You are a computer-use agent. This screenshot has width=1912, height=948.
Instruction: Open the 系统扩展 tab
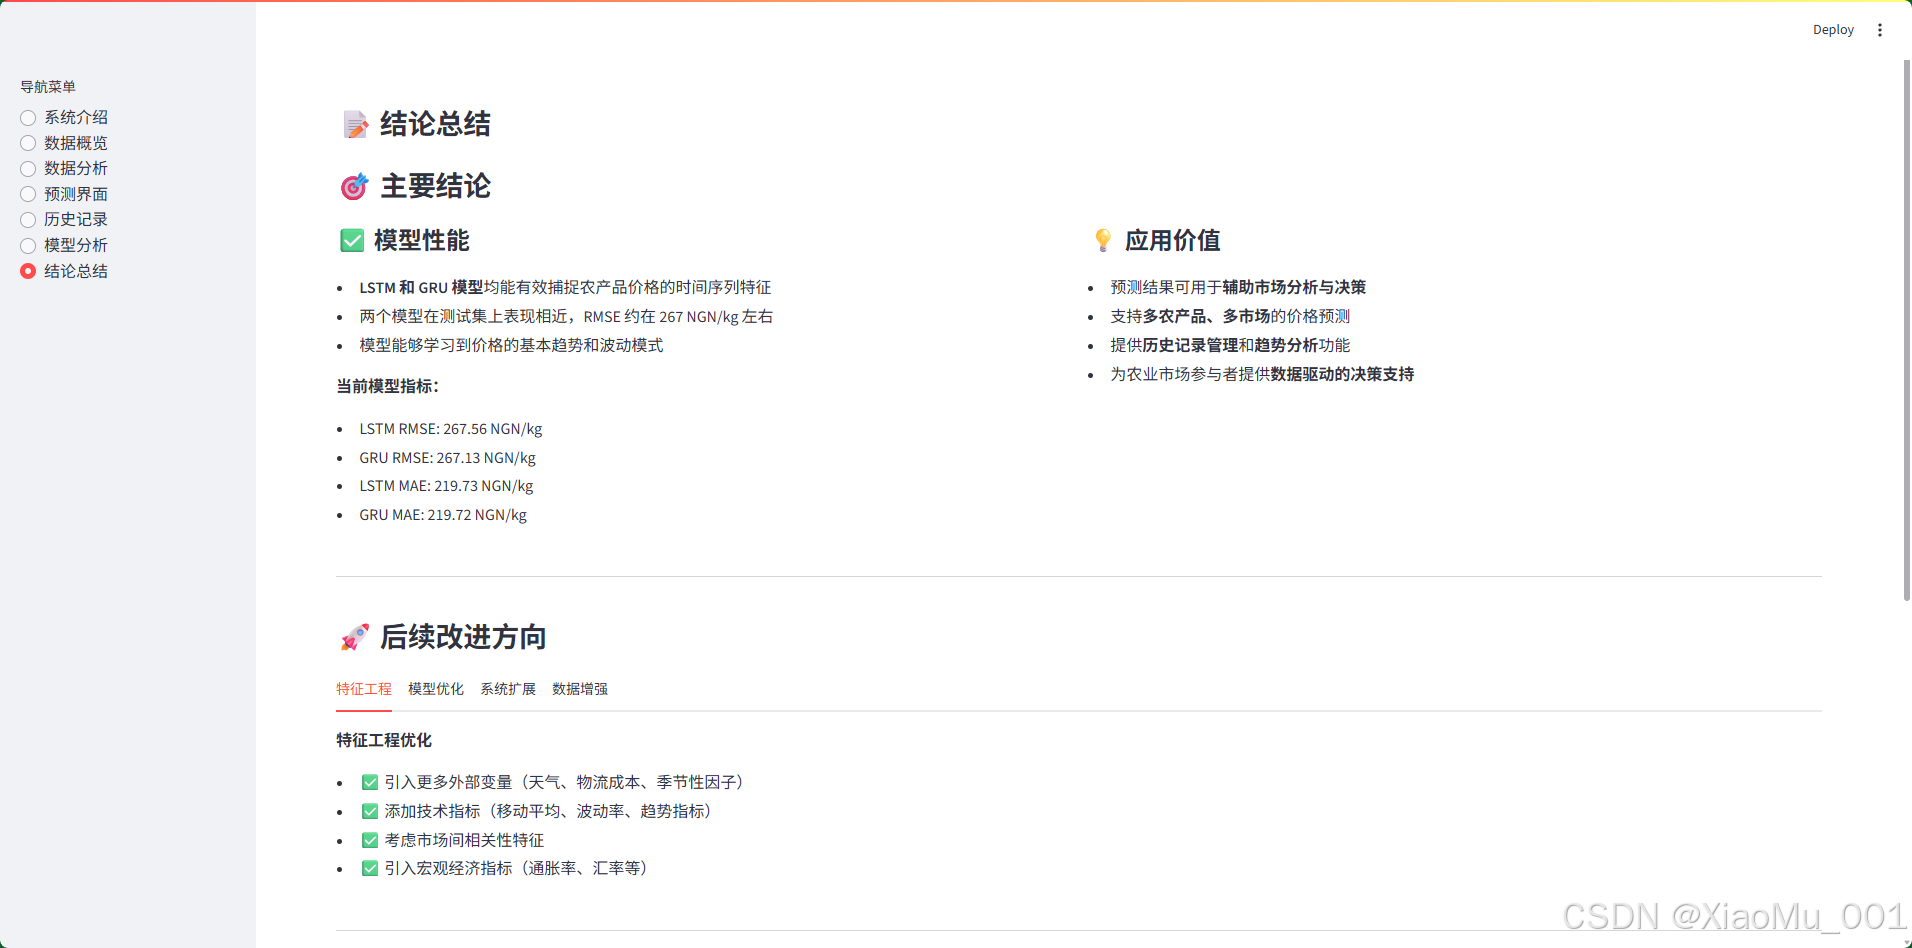(x=507, y=689)
